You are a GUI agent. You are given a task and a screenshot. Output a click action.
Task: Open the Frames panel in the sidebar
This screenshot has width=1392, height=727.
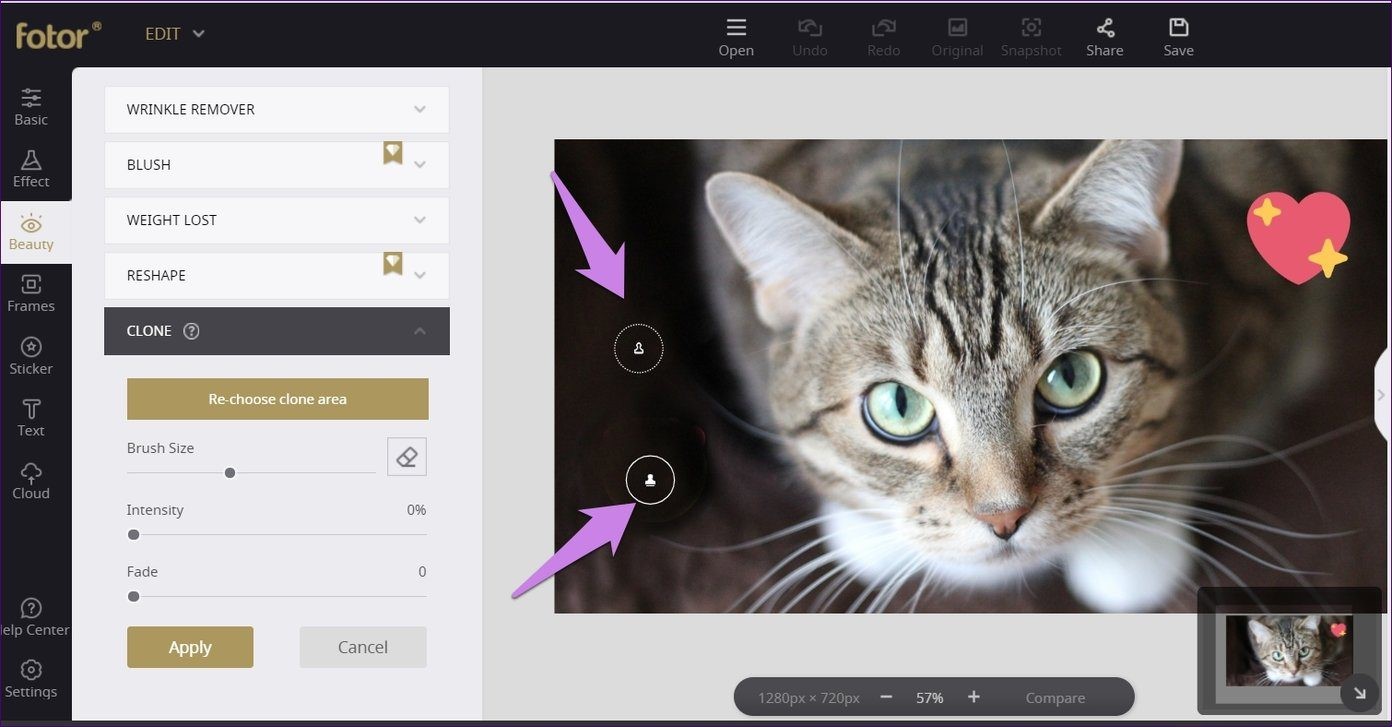31,294
